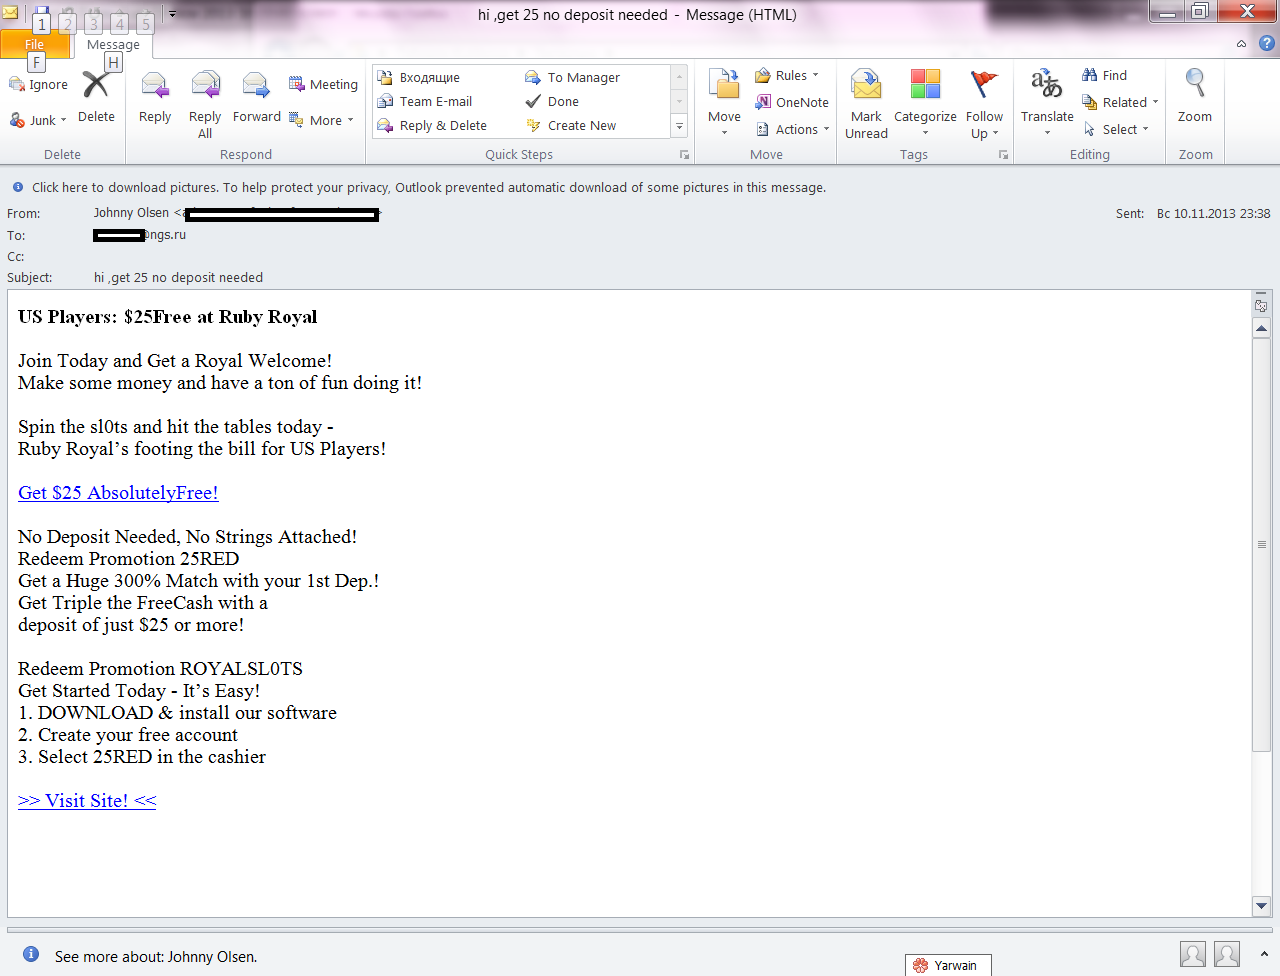Open the Customize Quick Access Toolbar arrow
Image resolution: width=1280 pixels, height=976 pixels.
point(172,15)
